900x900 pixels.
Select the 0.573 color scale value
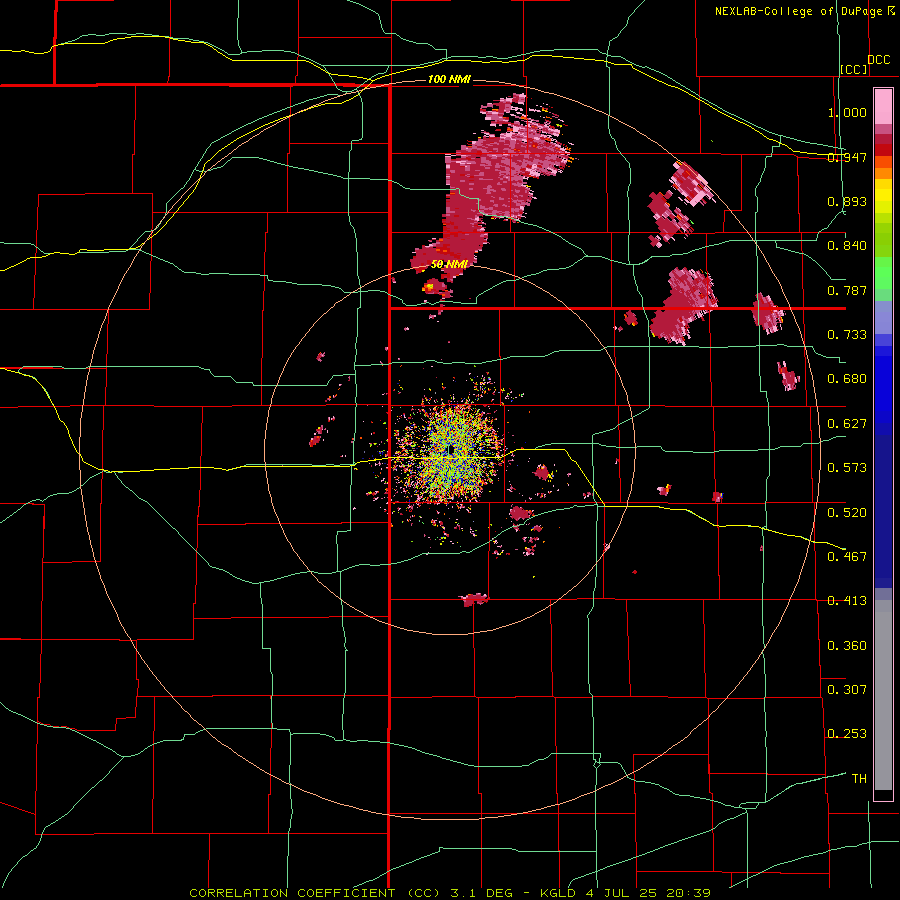pos(847,468)
